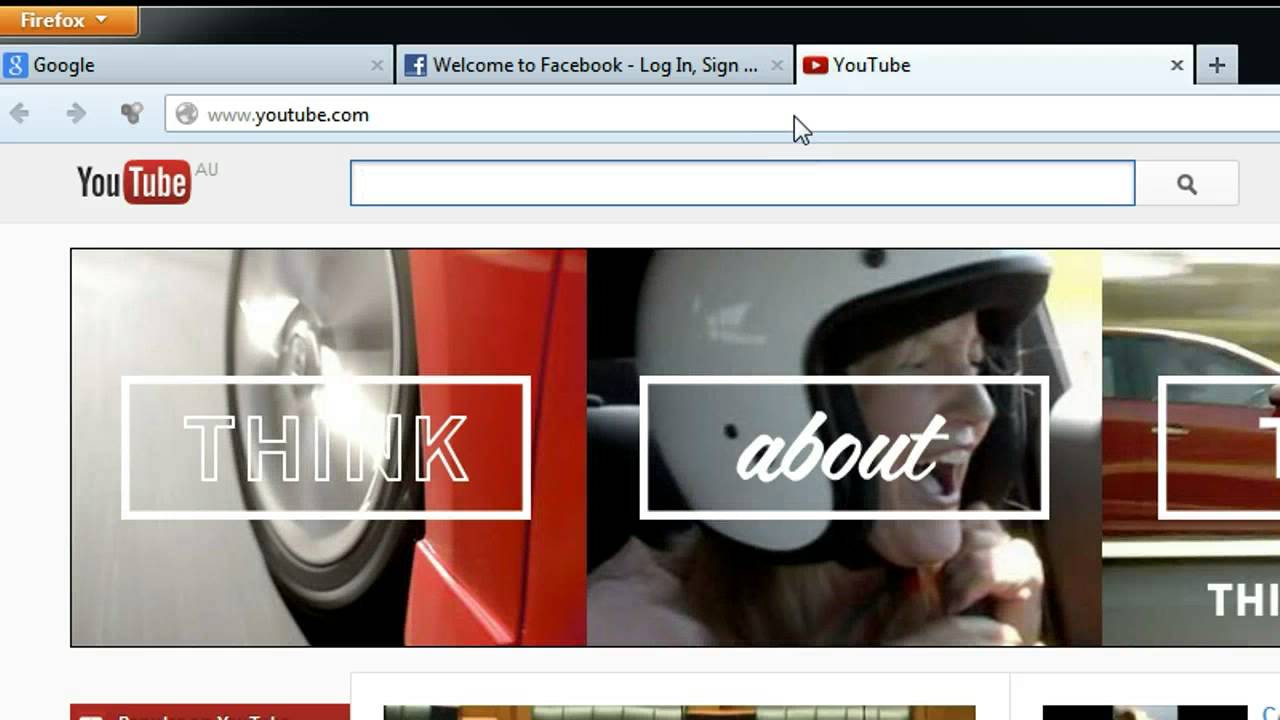Click the Google favicon on first tab
The image size is (1280, 720).
coord(14,65)
